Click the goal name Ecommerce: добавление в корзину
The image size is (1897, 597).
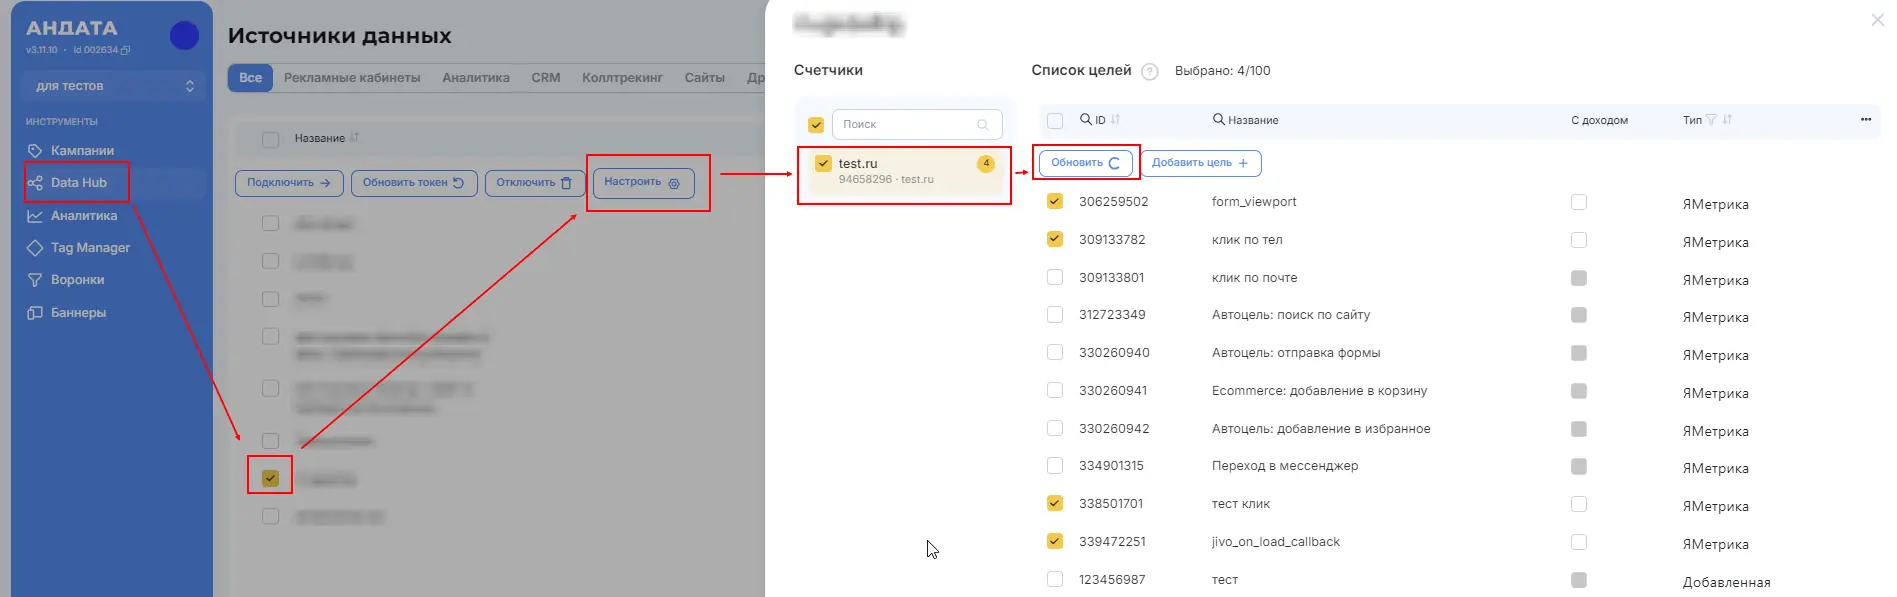pos(1319,391)
